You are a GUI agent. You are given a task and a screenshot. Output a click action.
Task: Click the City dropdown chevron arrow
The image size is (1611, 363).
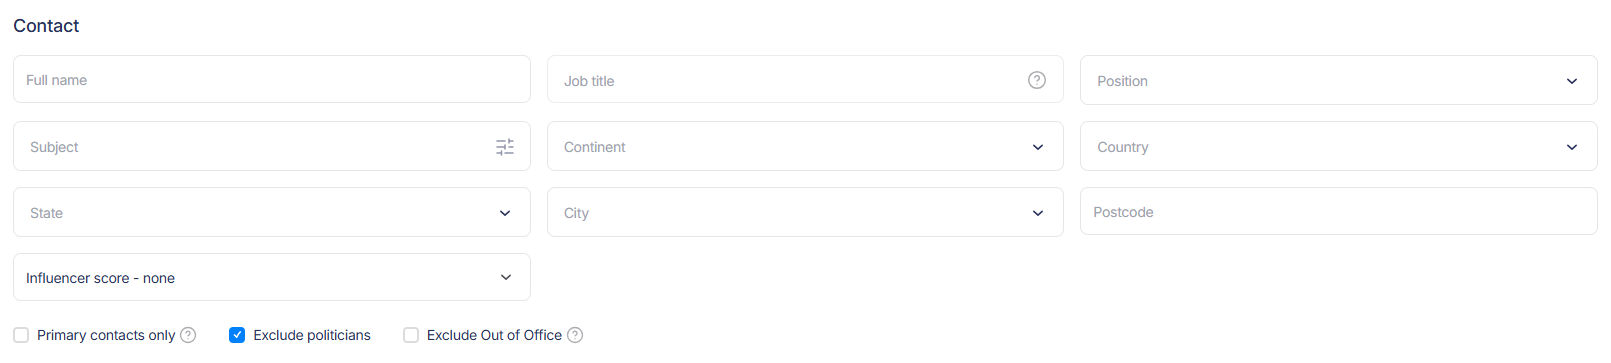(1038, 213)
